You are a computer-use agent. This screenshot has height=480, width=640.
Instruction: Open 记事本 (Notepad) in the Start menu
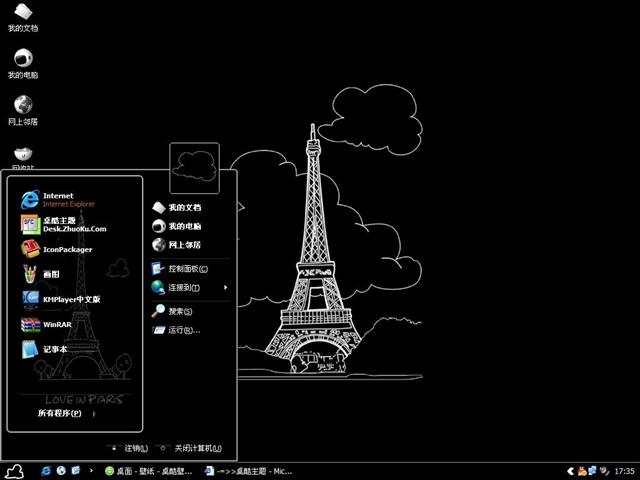coord(44,349)
